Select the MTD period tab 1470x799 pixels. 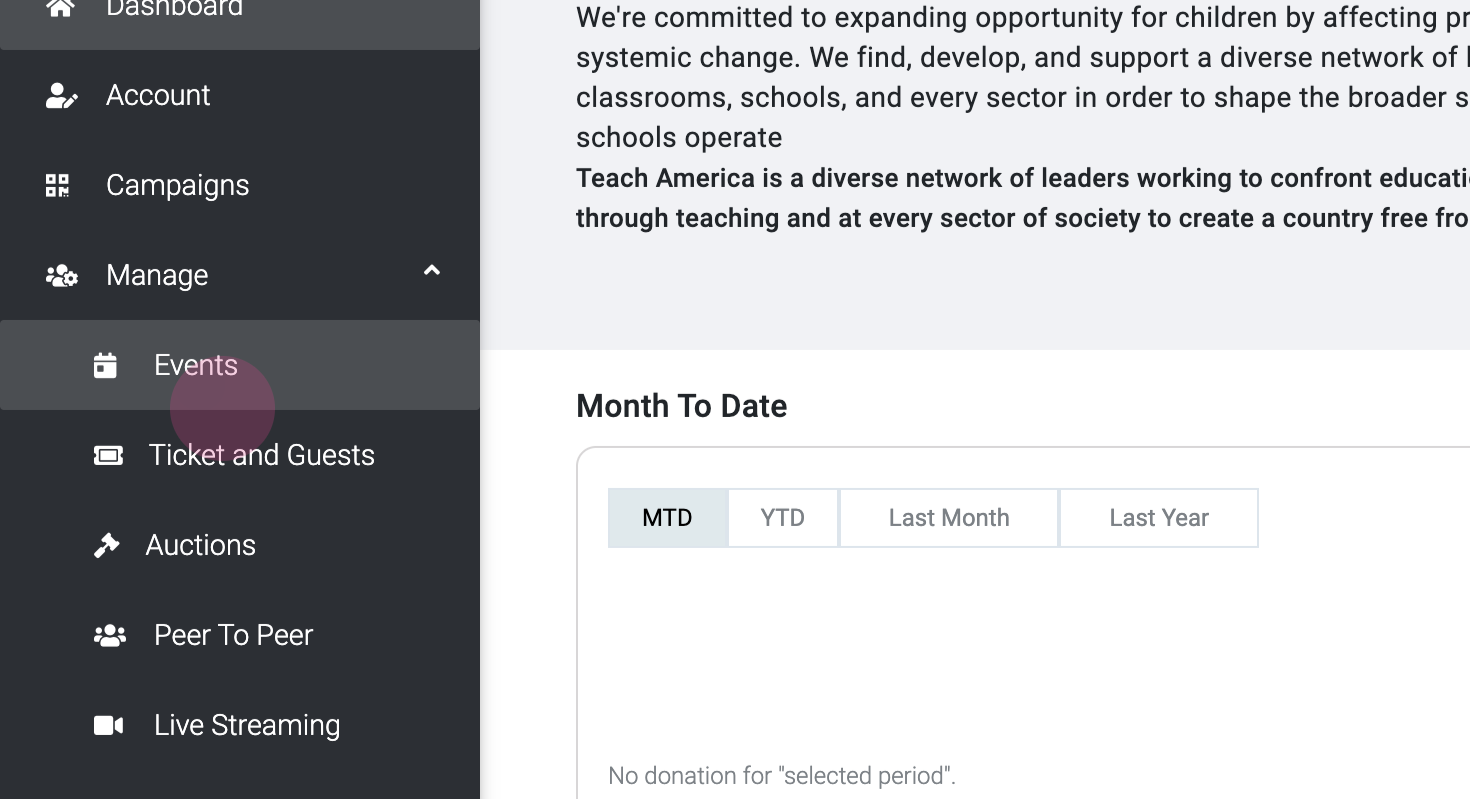coord(667,518)
